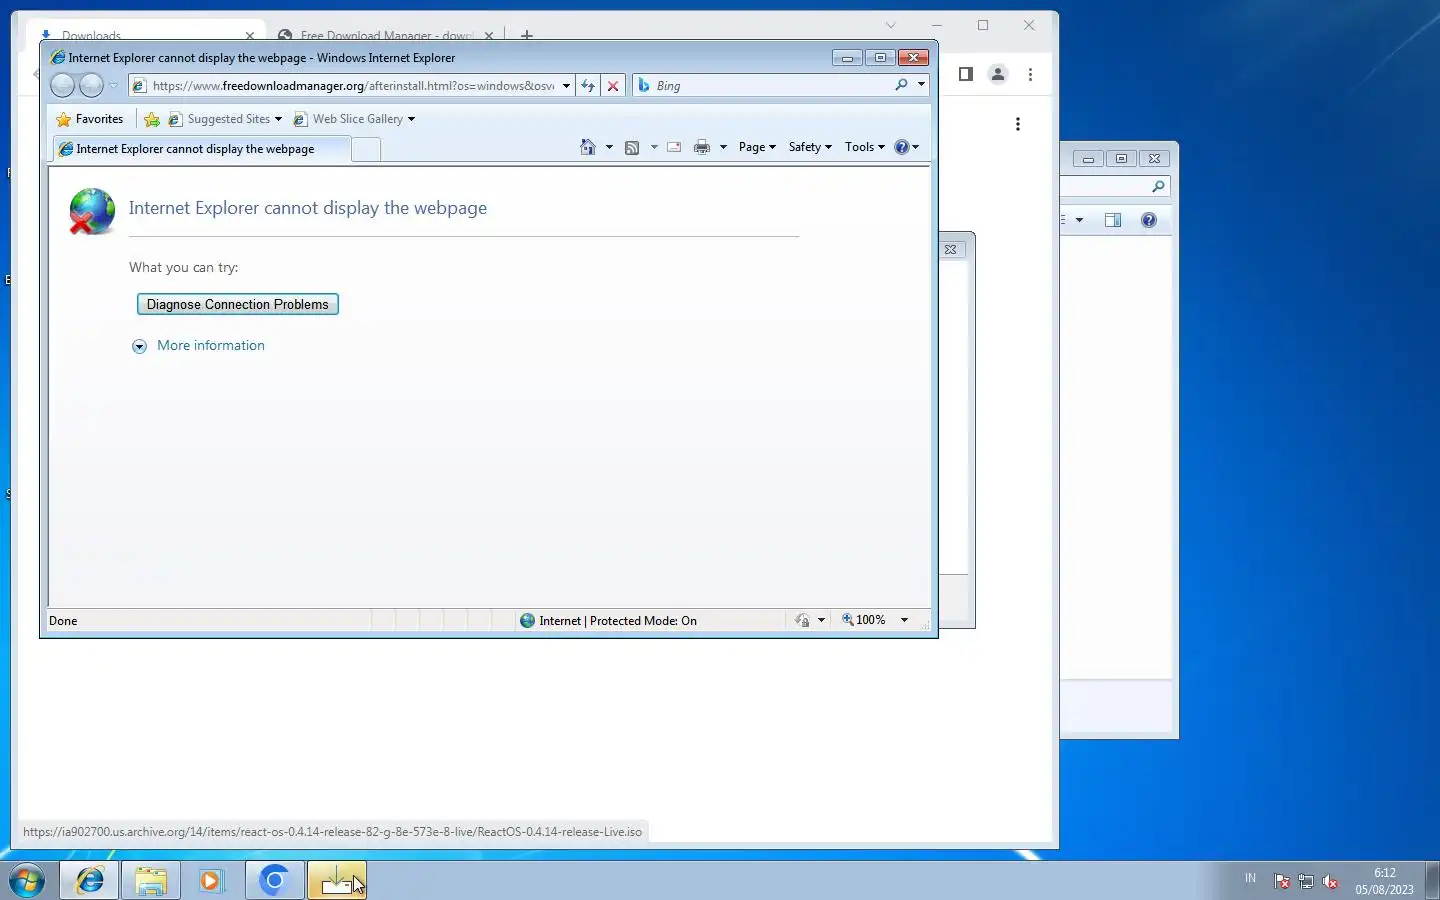1440x900 pixels.
Task: Open Chrome side panel icon
Action: point(965,74)
